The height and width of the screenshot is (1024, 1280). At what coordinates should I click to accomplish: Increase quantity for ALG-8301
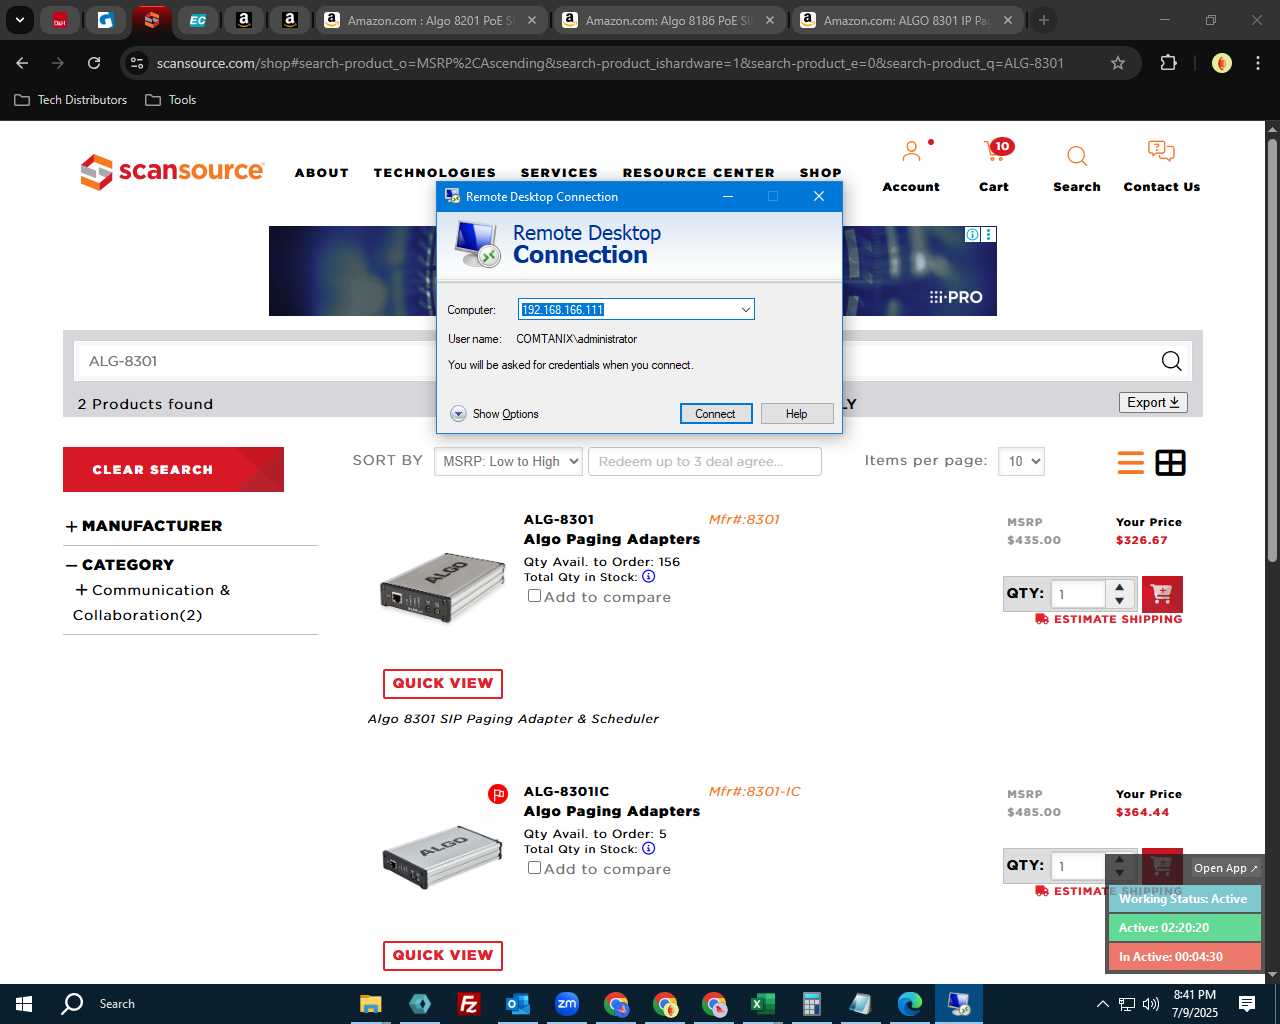(1120, 587)
